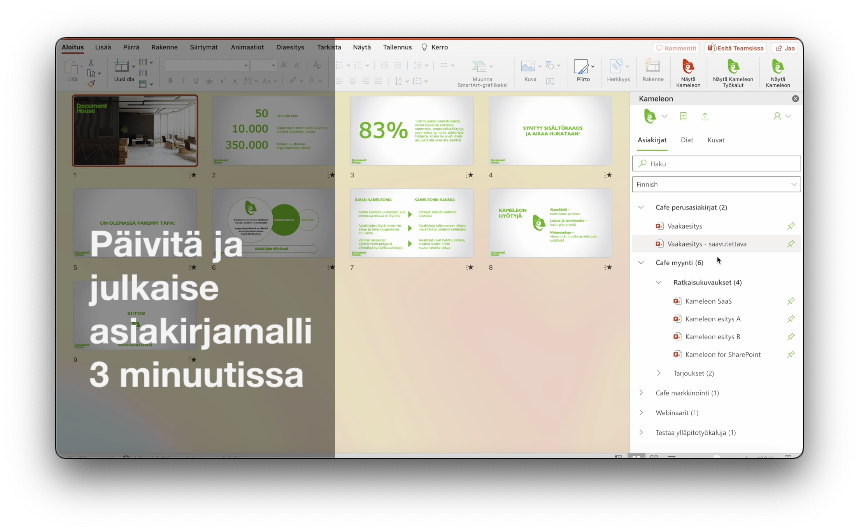The image size is (859, 532).
Task: Open the Siirtymät ribbon tab
Action: pyautogui.click(x=204, y=47)
